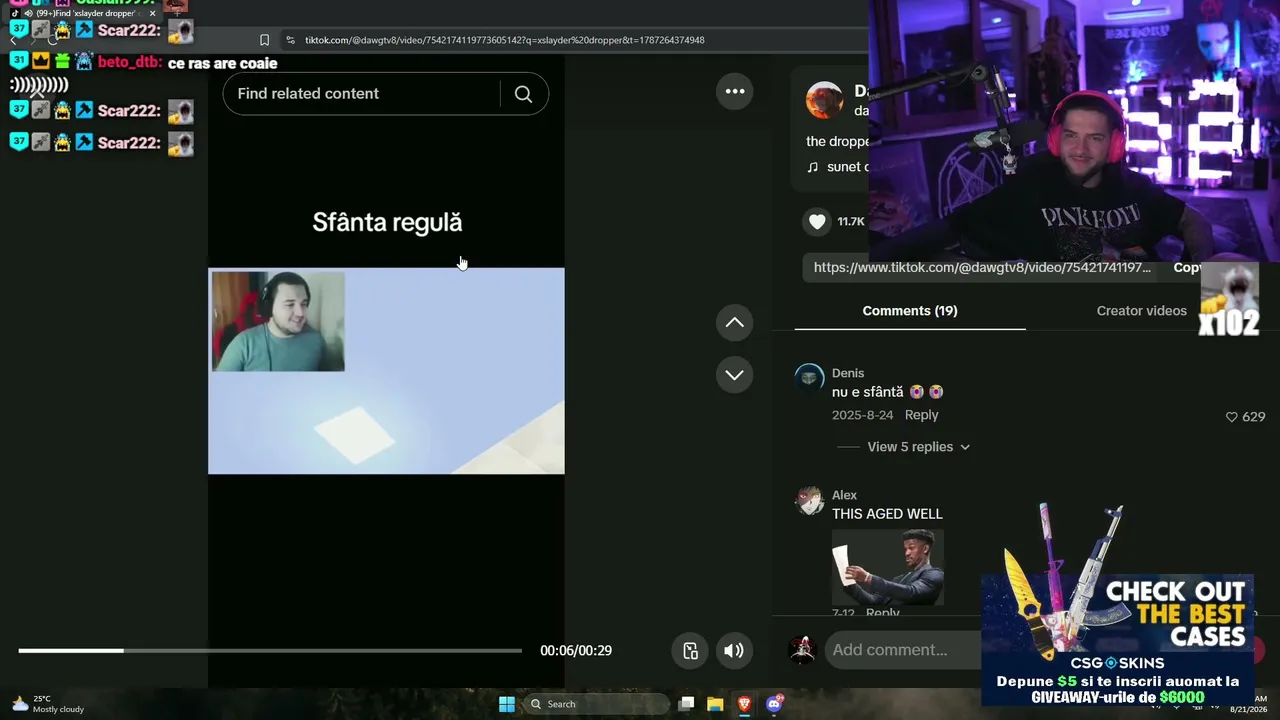Switch to the Creator videos tab
This screenshot has width=1280, height=720.
(x=1141, y=311)
